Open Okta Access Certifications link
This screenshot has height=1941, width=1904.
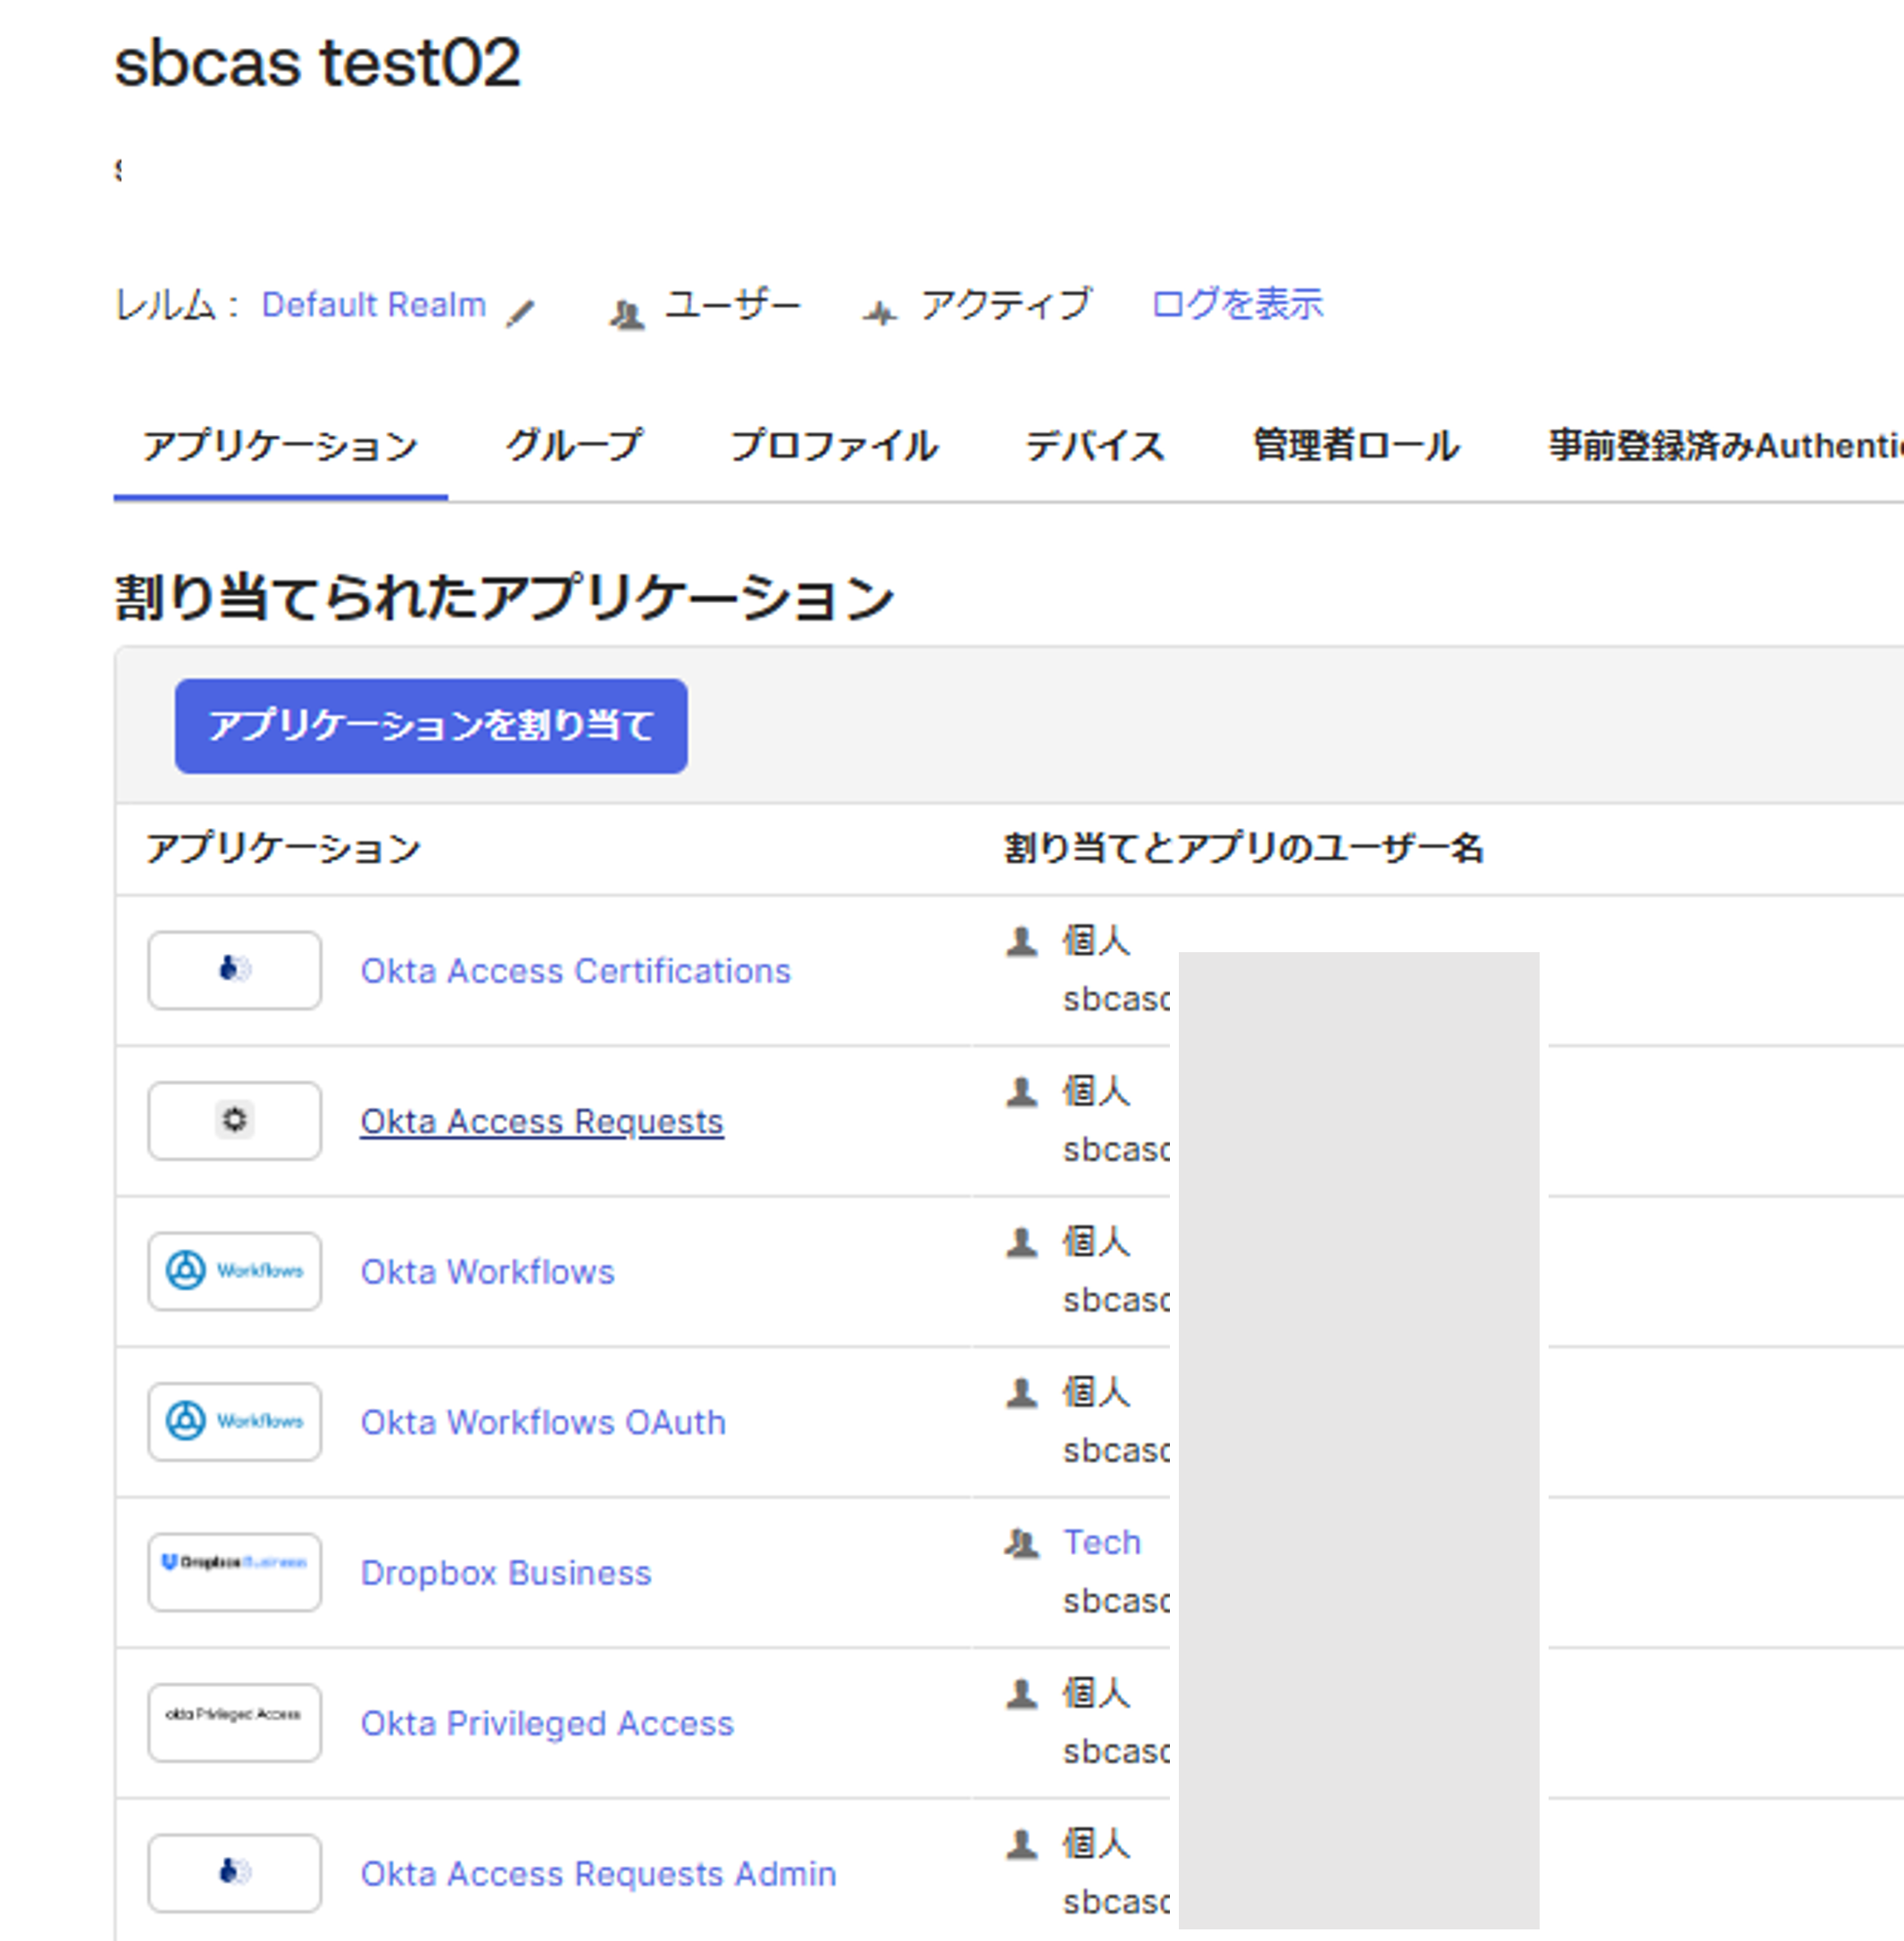pyautogui.click(x=575, y=970)
